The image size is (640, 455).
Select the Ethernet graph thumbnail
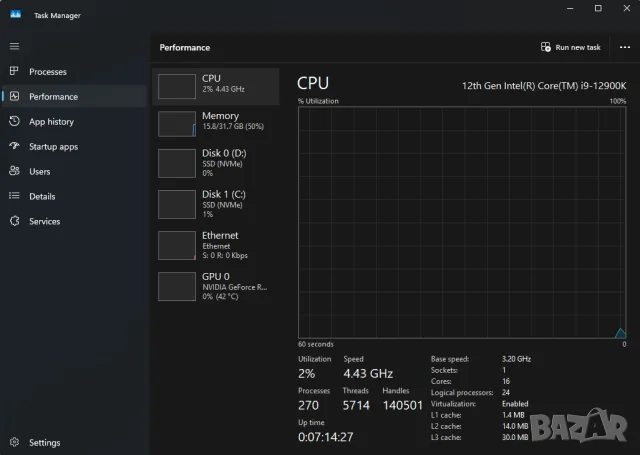pyautogui.click(x=177, y=245)
